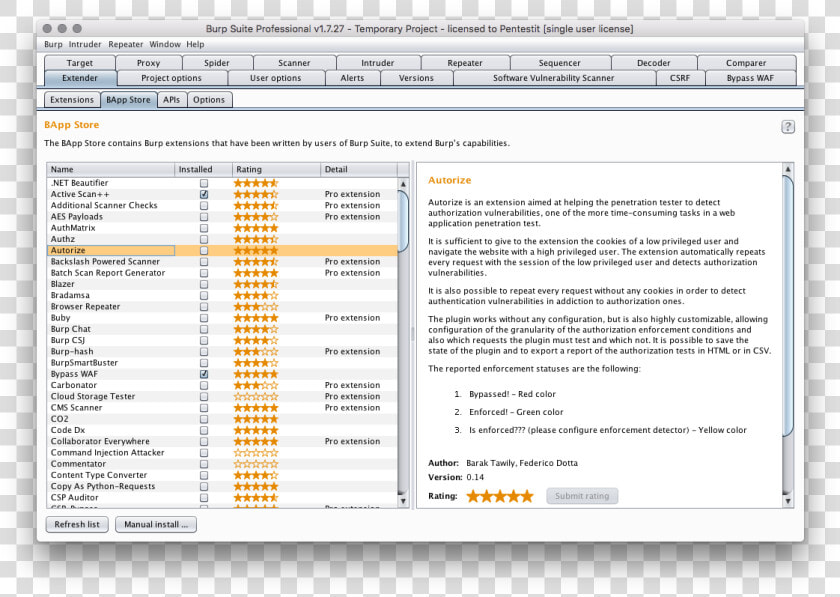Screen dimensions: 840x597
Task: Click the Autorize description scrollbar thumb
Action: pyautogui.click(x=788, y=307)
